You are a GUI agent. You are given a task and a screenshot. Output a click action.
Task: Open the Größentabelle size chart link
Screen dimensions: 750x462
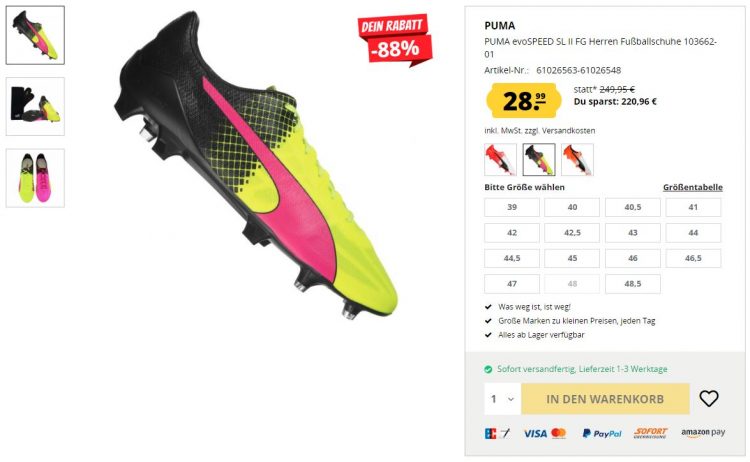[693, 187]
